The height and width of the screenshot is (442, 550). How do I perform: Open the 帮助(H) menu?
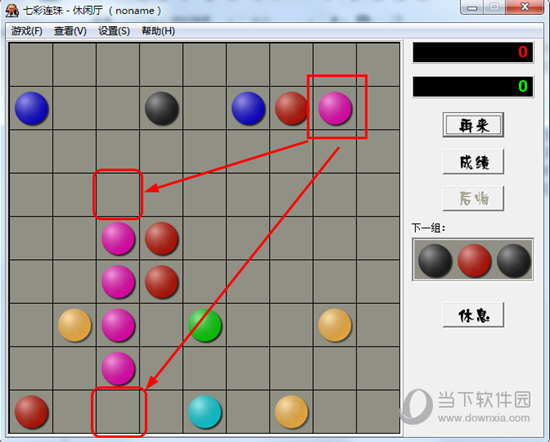click(x=158, y=31)
